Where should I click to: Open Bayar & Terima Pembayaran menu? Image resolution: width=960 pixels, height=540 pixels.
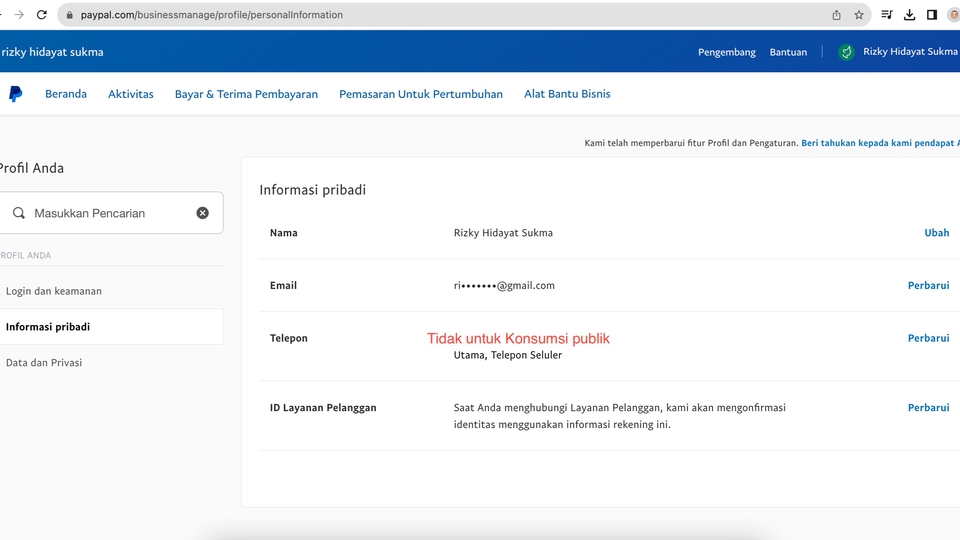[x=246, y=94]
